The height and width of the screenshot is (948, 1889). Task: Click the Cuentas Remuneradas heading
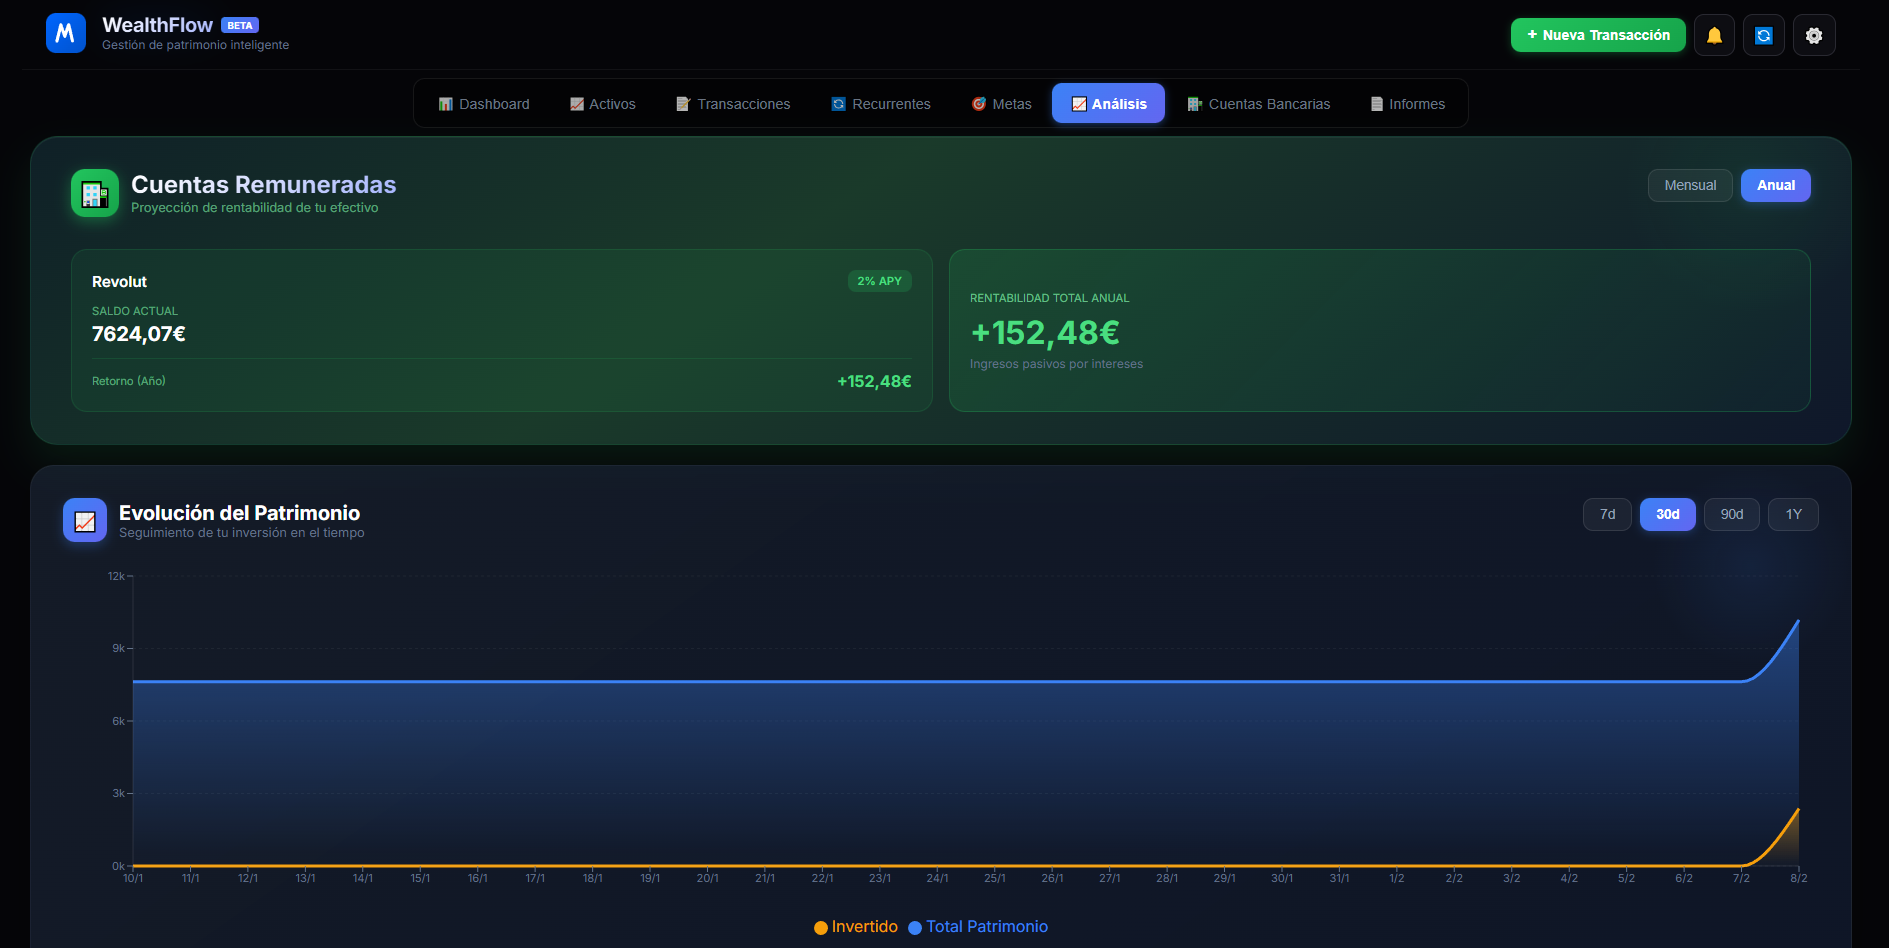(x=264, y=185)
